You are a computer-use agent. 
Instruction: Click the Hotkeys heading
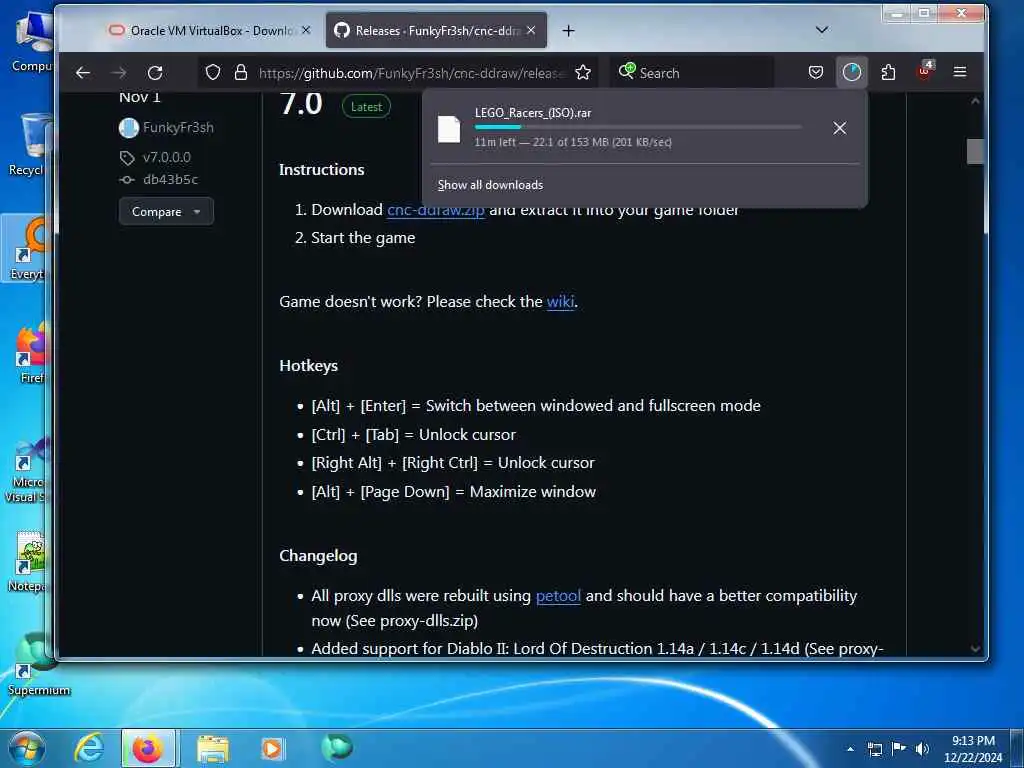click(308, 366)
